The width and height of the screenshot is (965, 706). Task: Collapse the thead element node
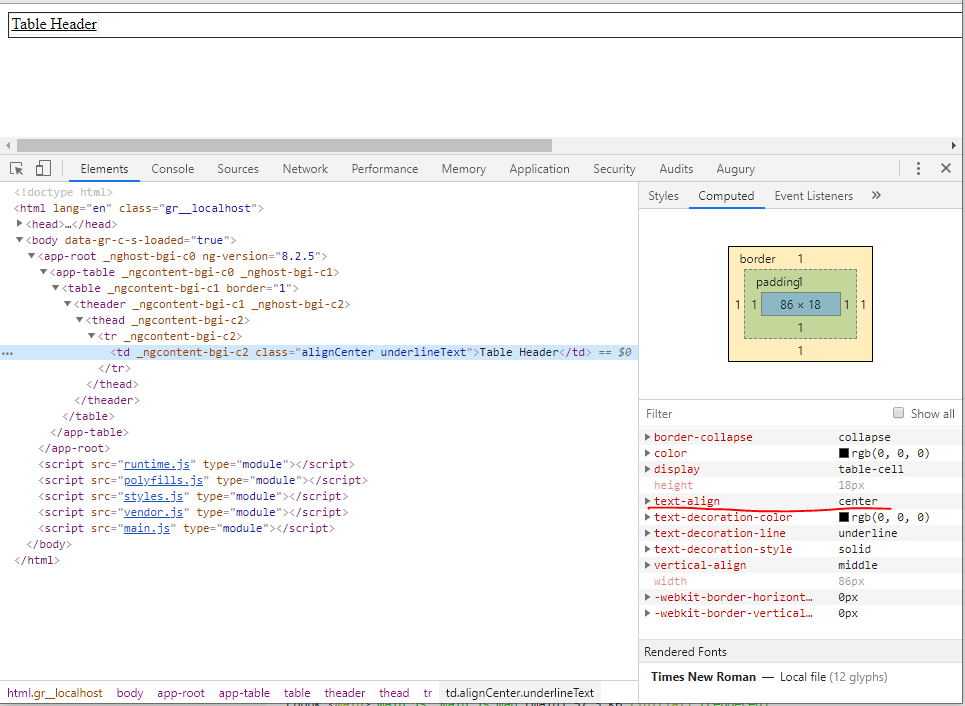[x=79, y=319]
